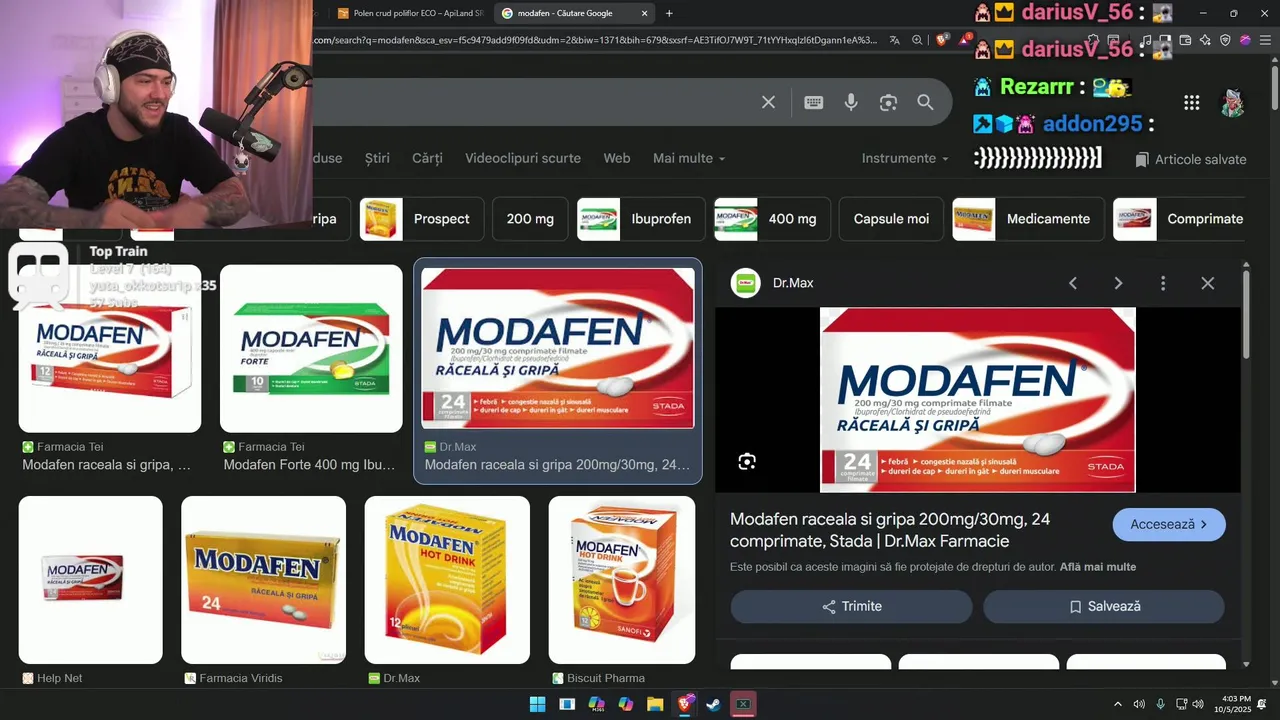The image size is (1280, 720).
Task: Switch to Știri search tab
Action: (x=377, y=158)
